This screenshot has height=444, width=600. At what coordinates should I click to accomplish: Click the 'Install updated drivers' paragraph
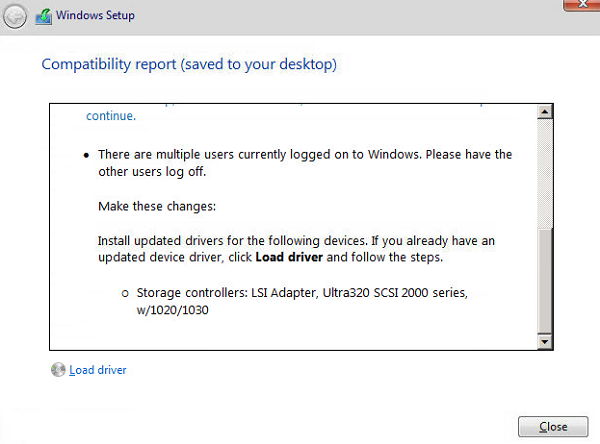click(x=297, y=249)
